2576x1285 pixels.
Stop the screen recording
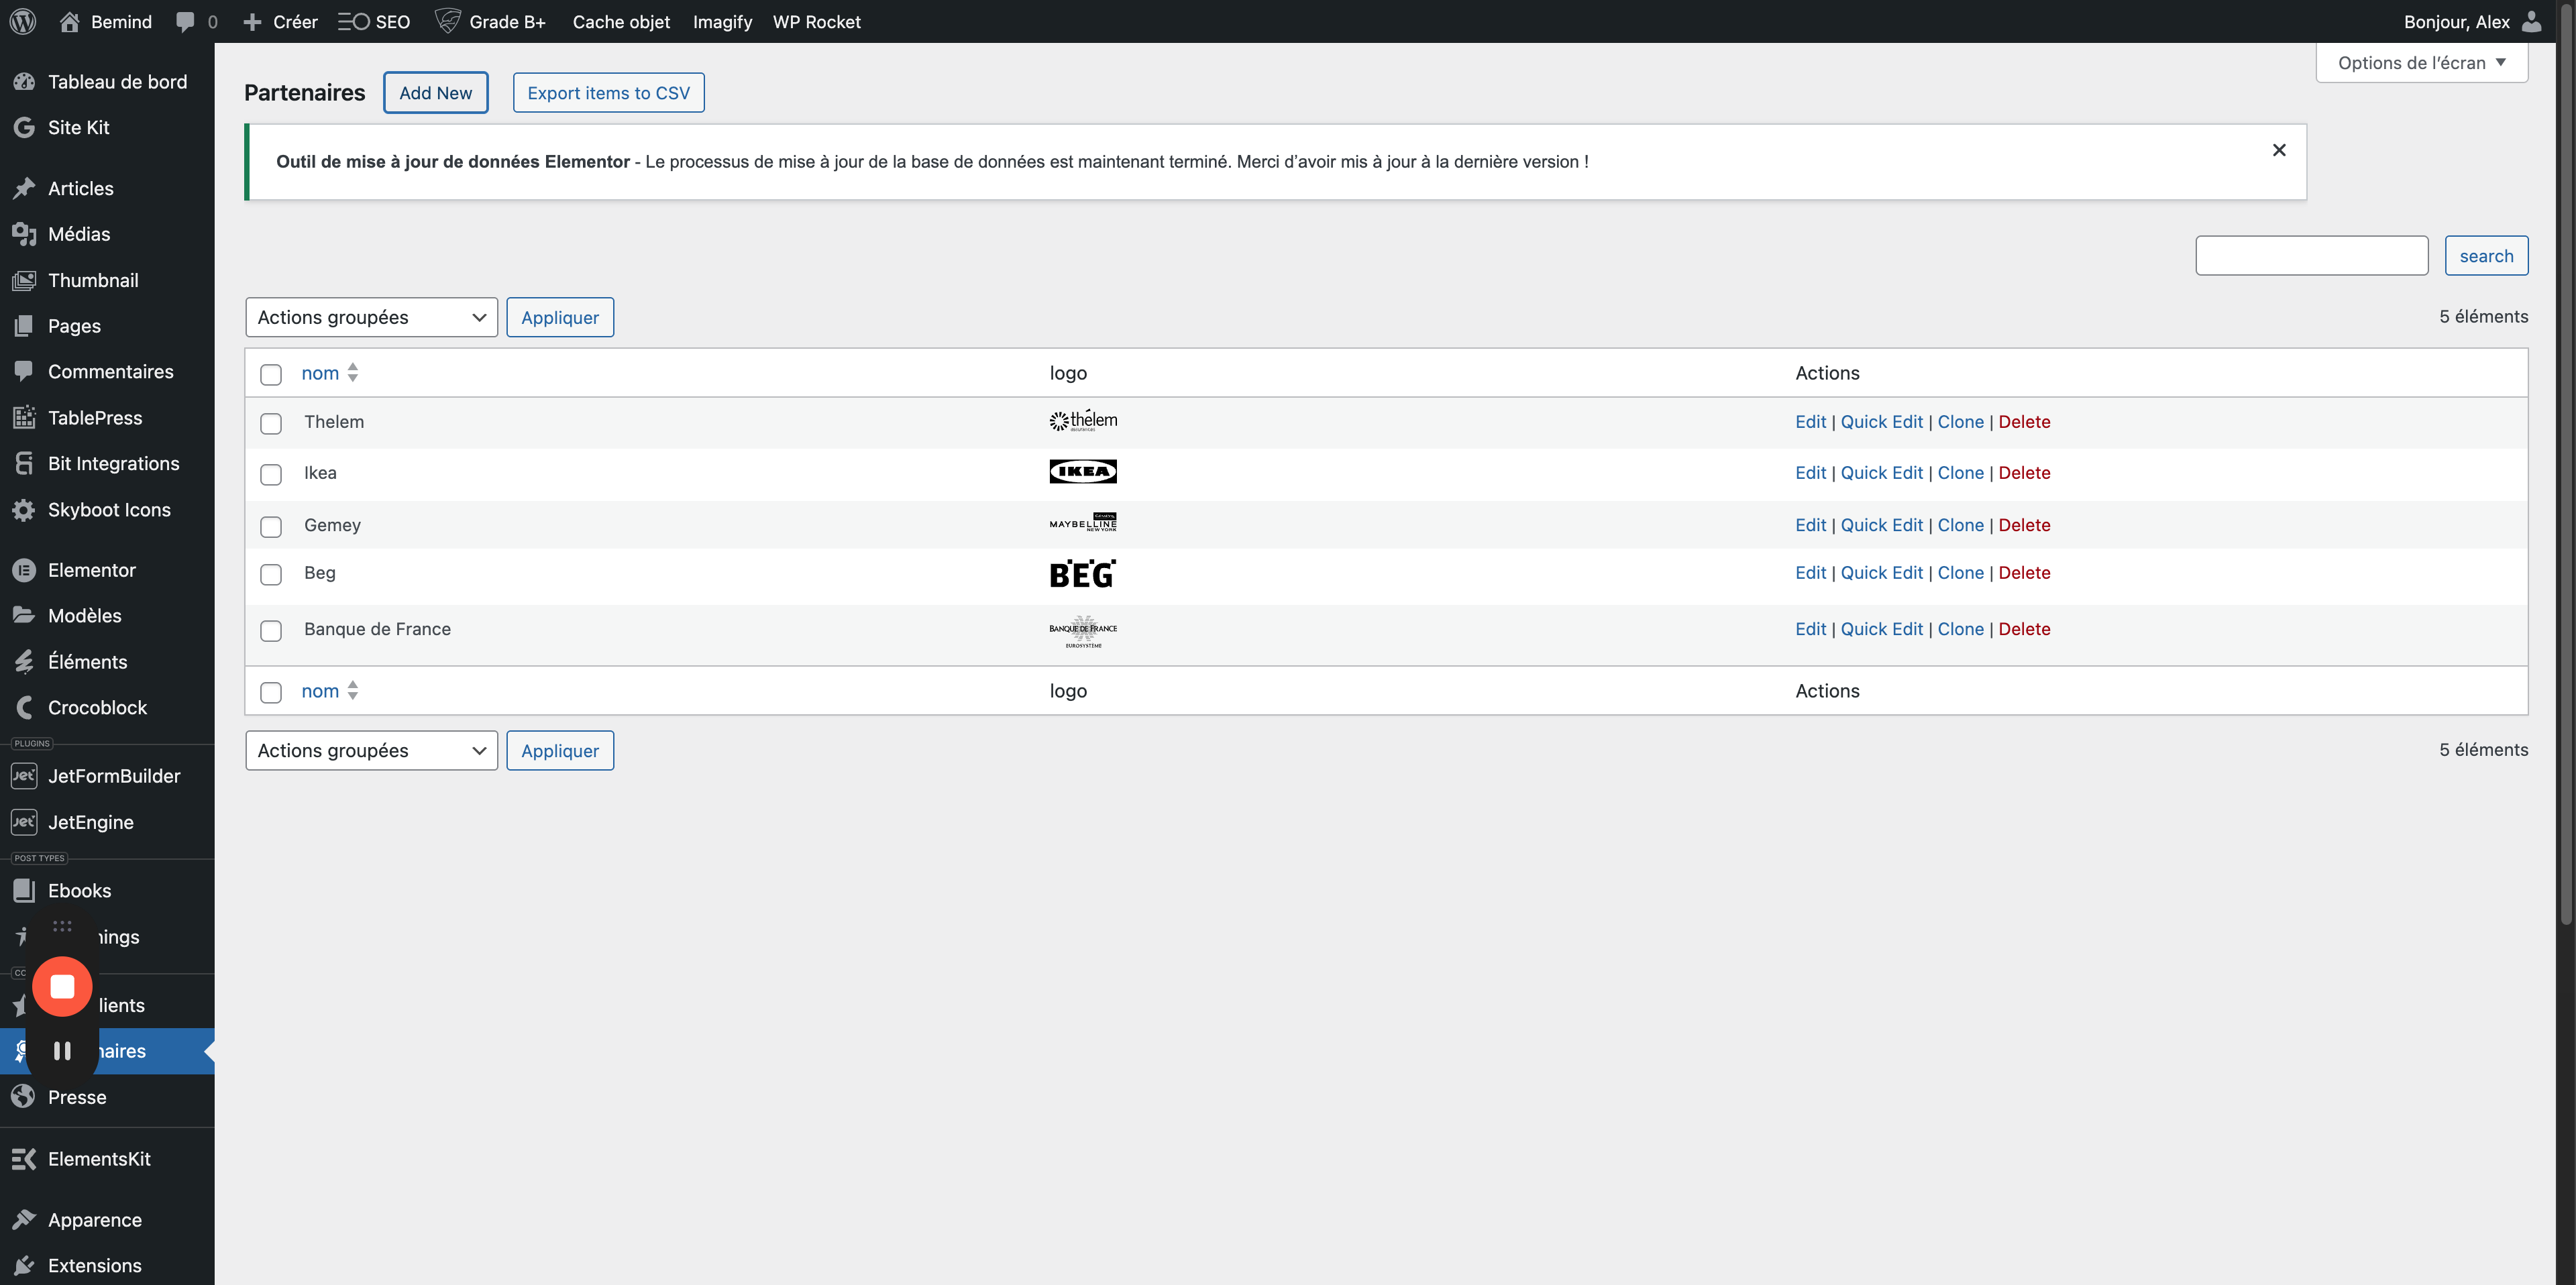62,987
